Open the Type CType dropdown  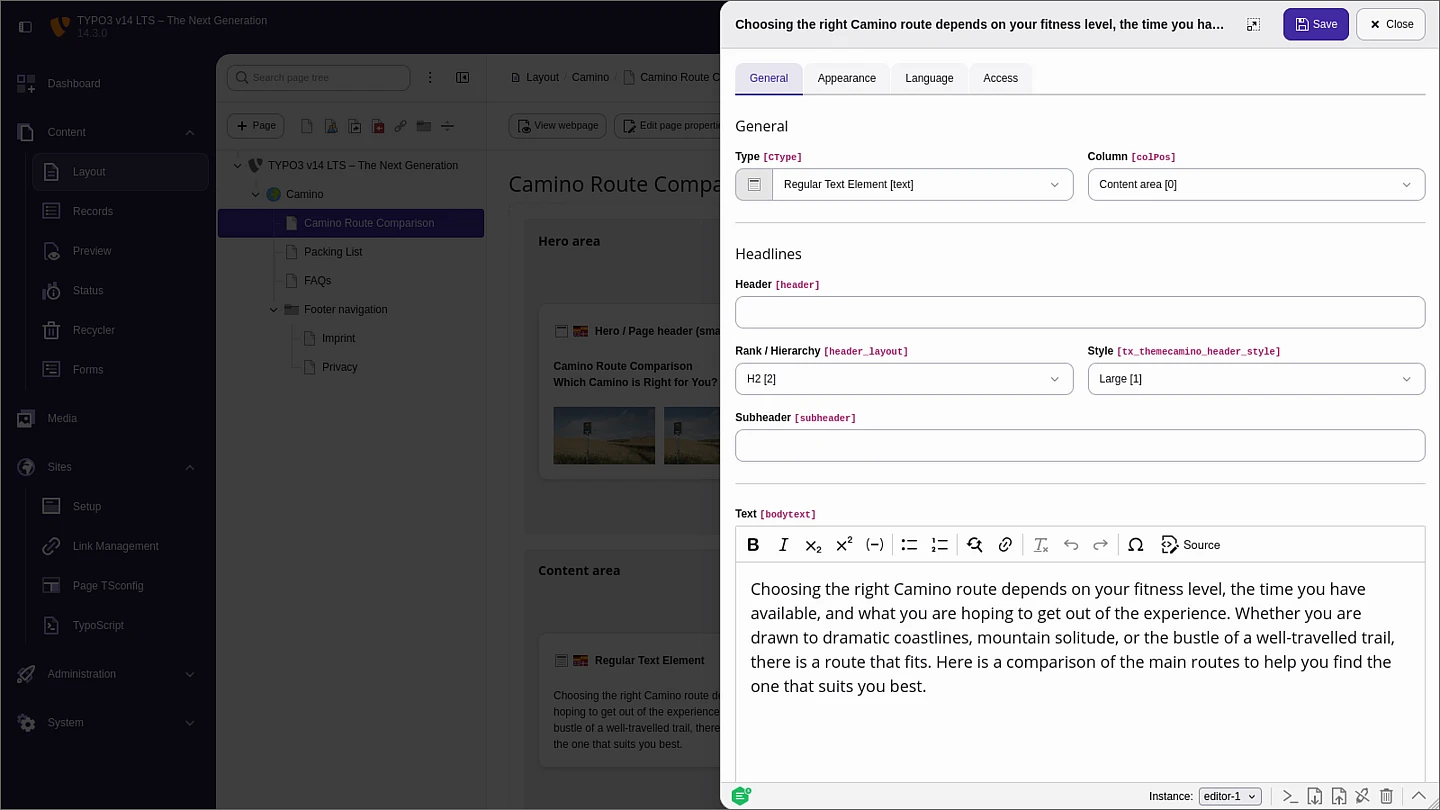920,185
